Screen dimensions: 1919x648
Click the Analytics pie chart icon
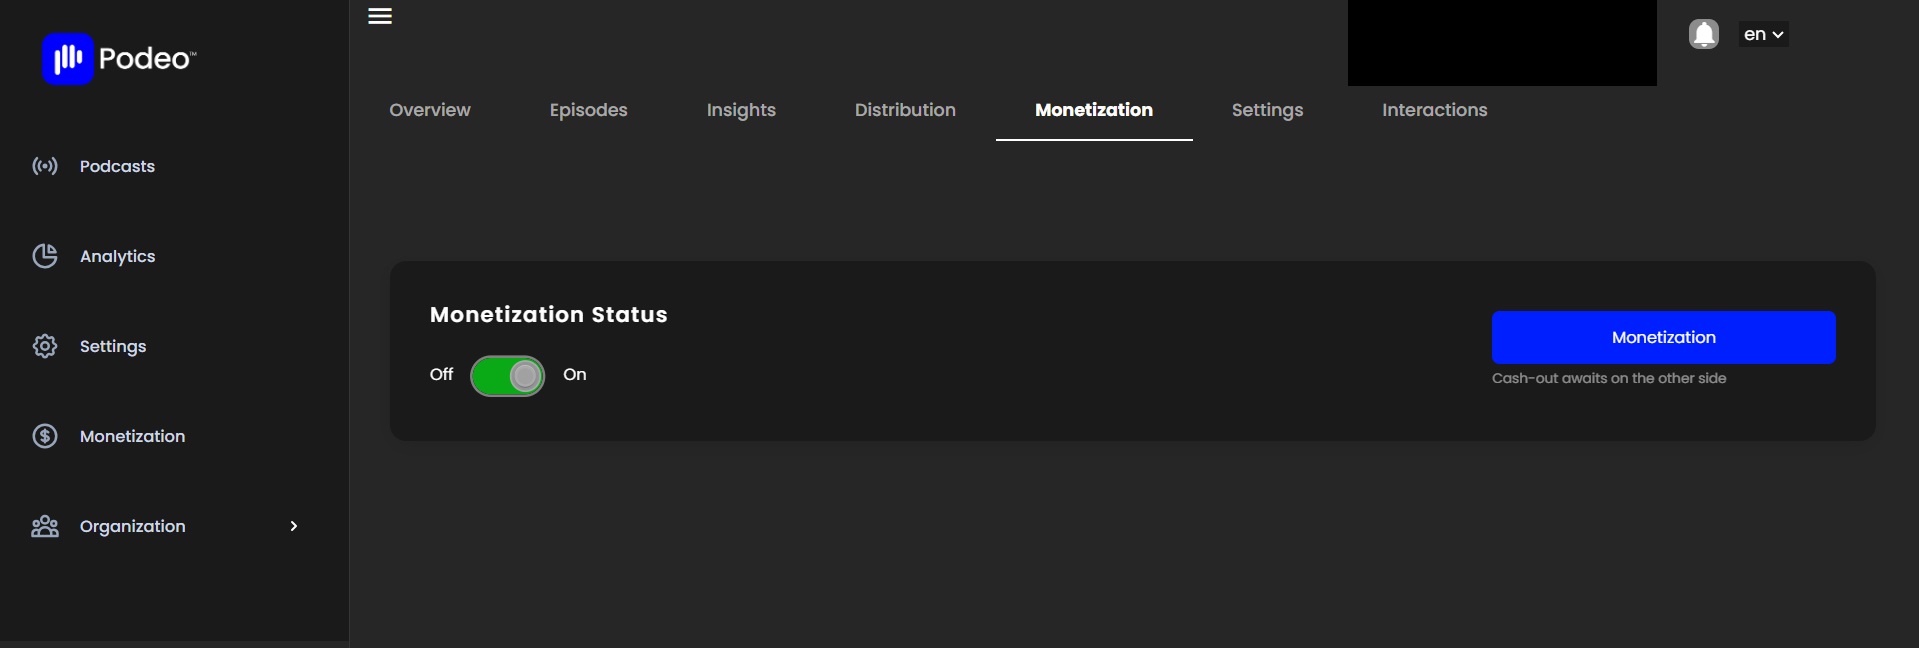click(45, 256)
